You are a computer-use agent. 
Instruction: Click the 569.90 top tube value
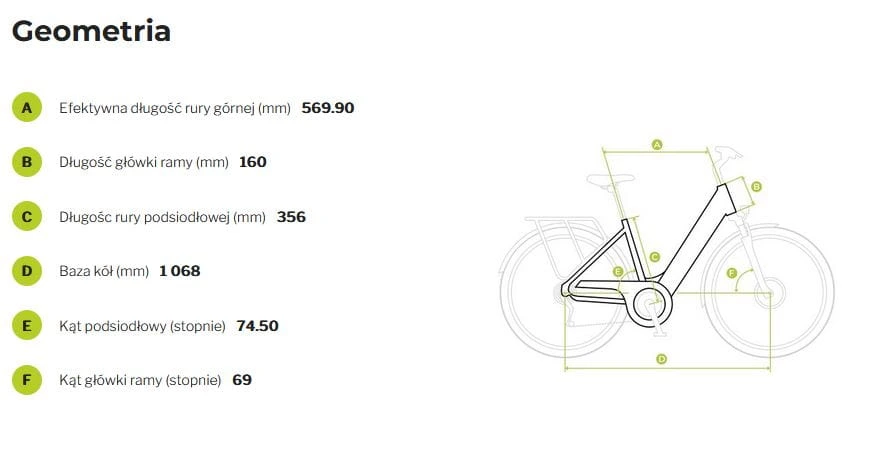[x=328, y=108]
